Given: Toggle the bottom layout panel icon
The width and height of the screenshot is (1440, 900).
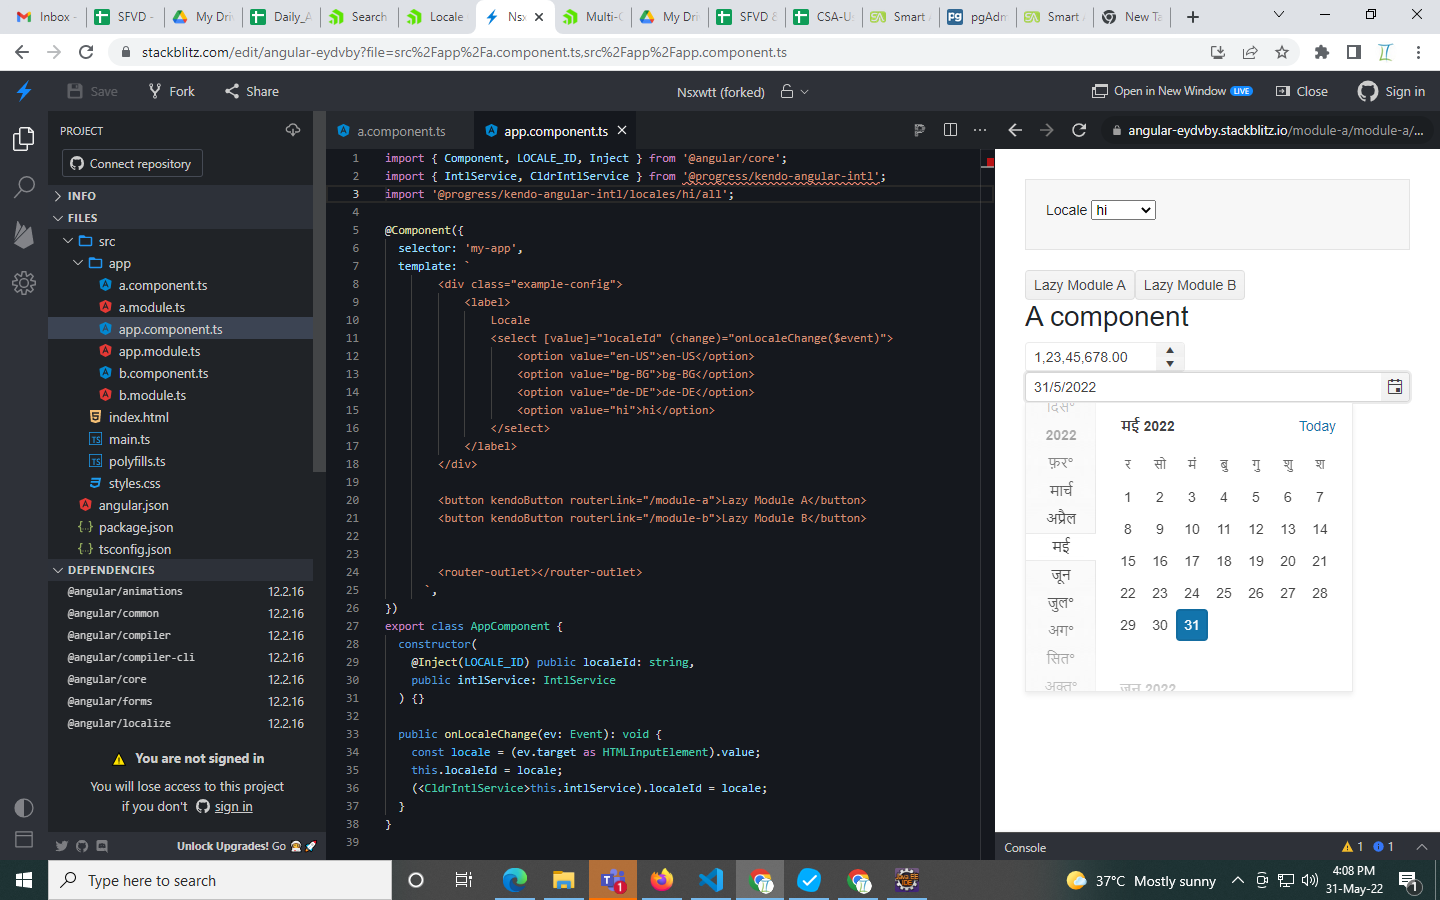Looking at the screenshot, I should click(x=24, y=840).
